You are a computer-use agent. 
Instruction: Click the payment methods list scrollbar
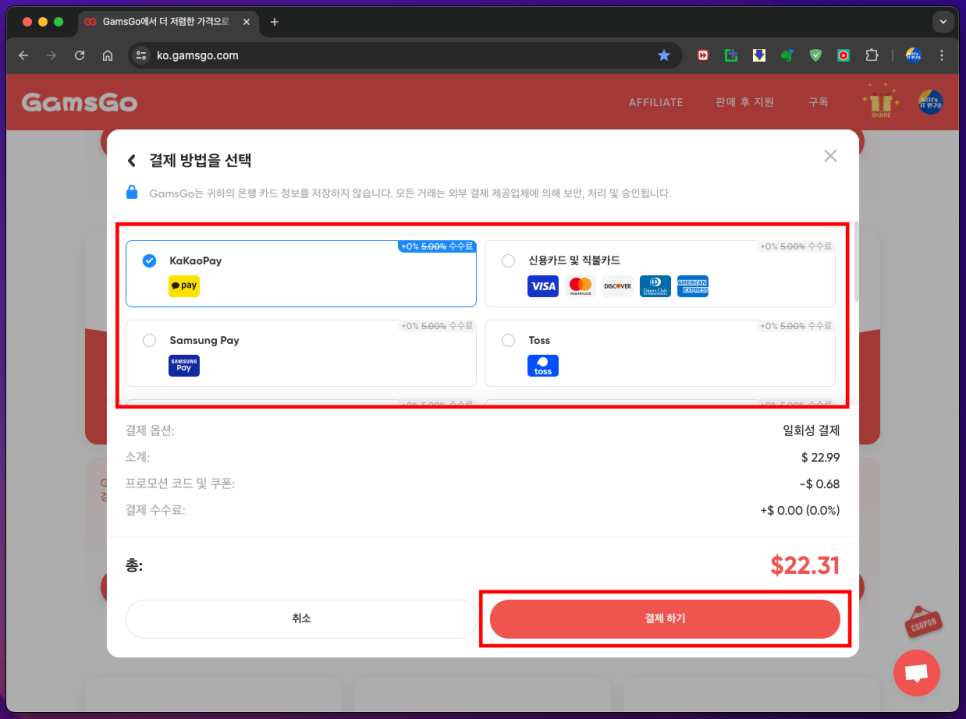856,262
